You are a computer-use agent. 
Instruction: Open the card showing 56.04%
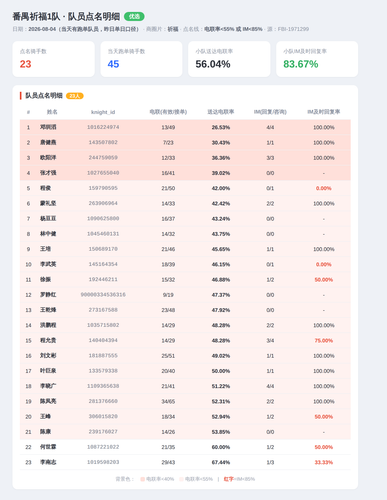pos(229,59)
